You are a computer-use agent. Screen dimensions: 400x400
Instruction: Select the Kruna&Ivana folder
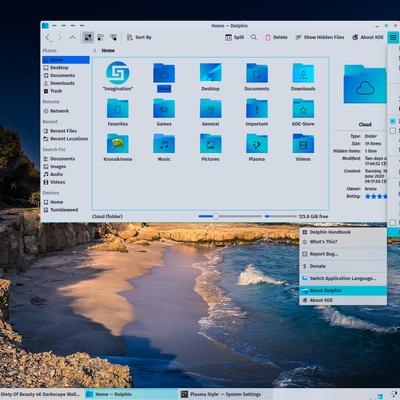(118, 144)
